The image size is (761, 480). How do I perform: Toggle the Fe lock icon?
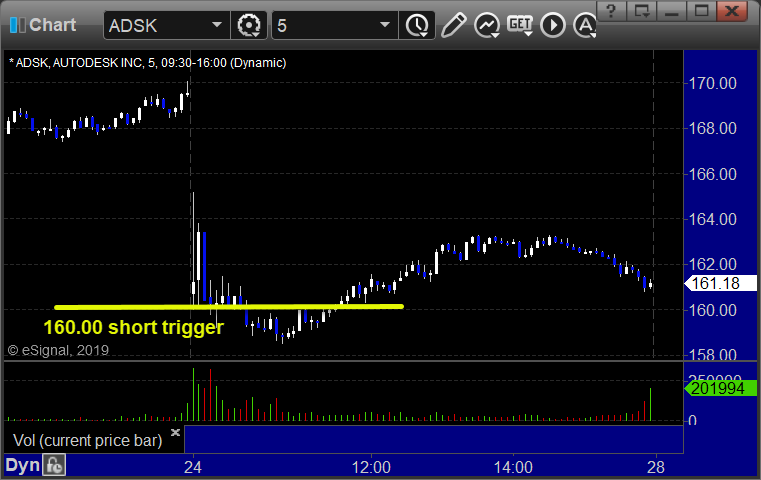tap(54, 465)
